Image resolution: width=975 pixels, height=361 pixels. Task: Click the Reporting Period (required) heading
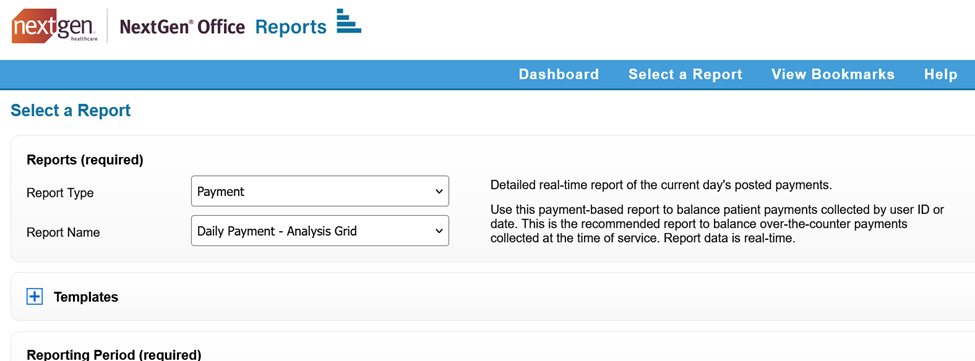click(114, 355)
